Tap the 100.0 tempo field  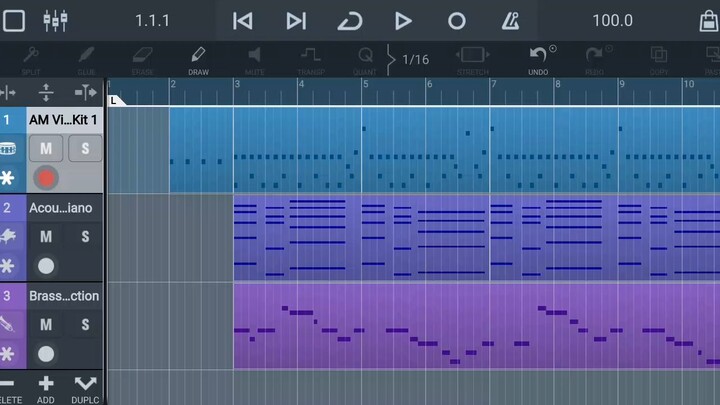(612, 20)
